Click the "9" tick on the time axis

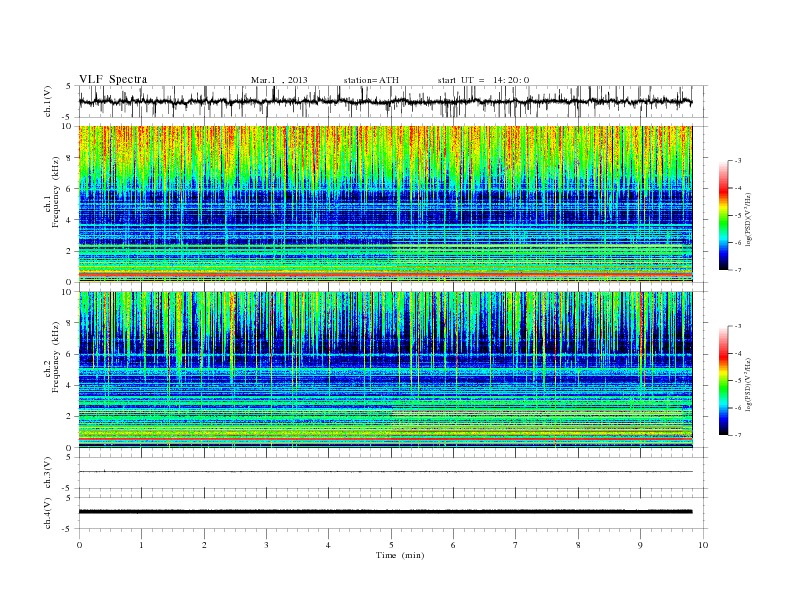[x=640, y=545]
